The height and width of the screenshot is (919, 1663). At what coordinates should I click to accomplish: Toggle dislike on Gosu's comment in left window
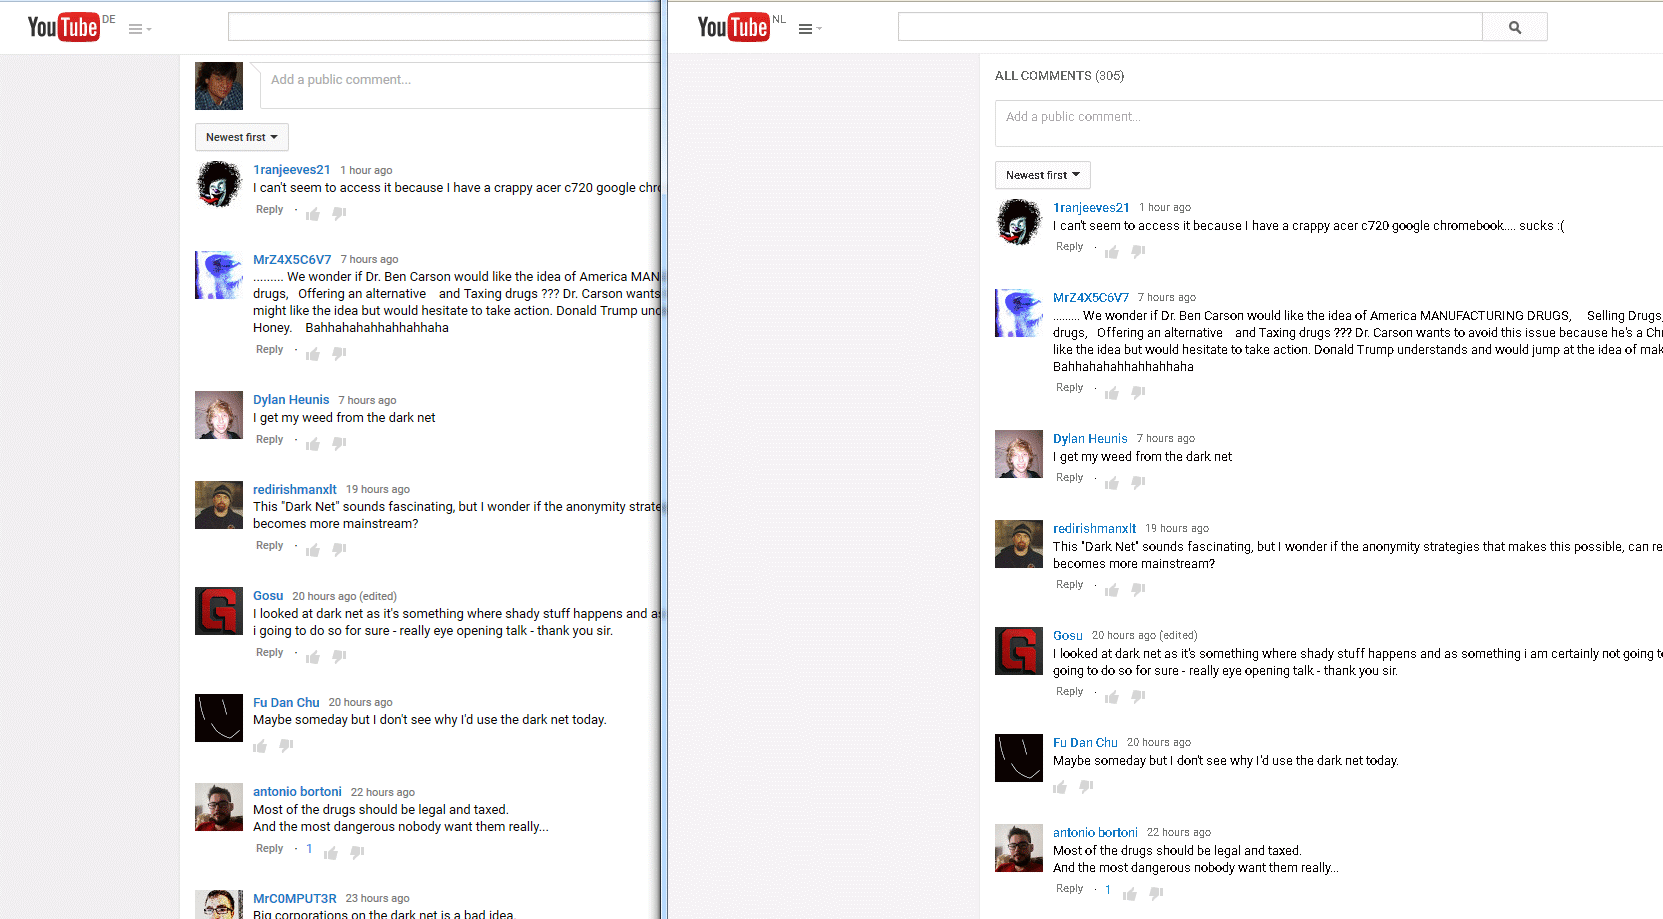coord(339,656)
